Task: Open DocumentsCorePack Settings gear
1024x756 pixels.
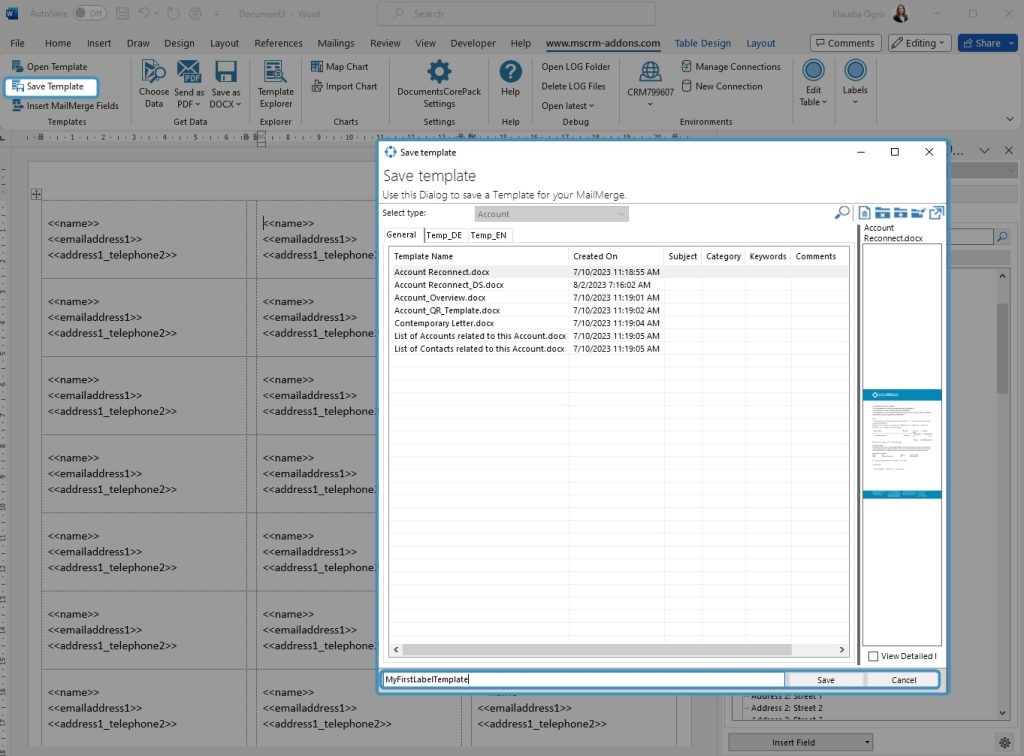Action: pos(439,84)
